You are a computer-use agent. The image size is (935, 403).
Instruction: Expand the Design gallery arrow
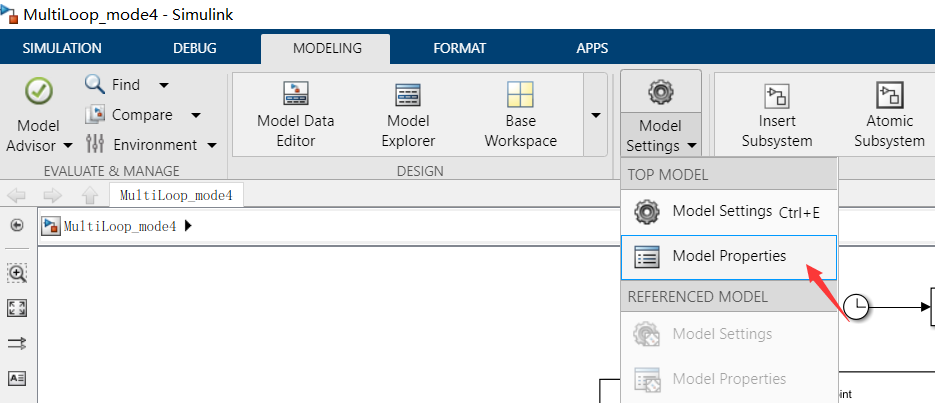595,115
